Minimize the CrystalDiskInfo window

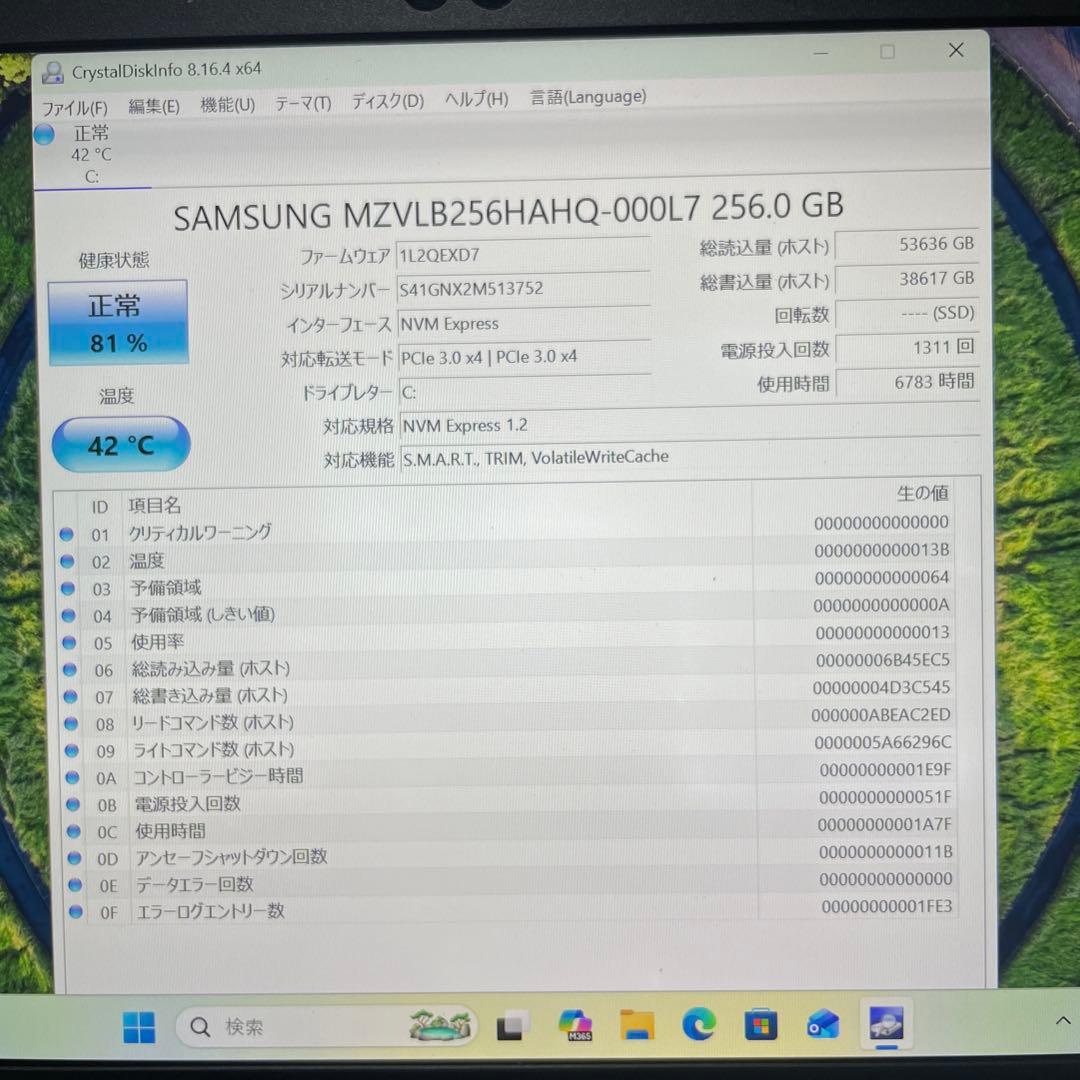(x=820, y=53)
